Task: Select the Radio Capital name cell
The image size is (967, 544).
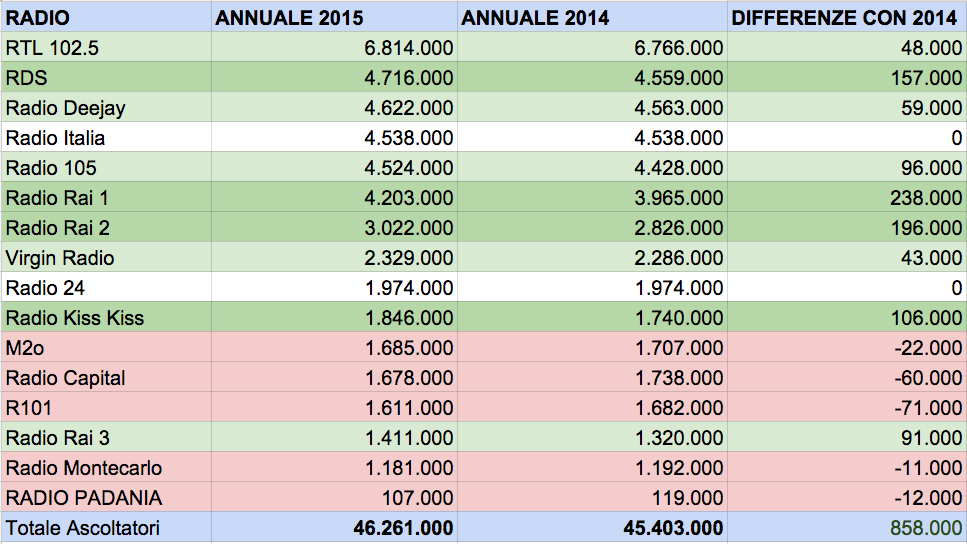Action: click(106, 378)
